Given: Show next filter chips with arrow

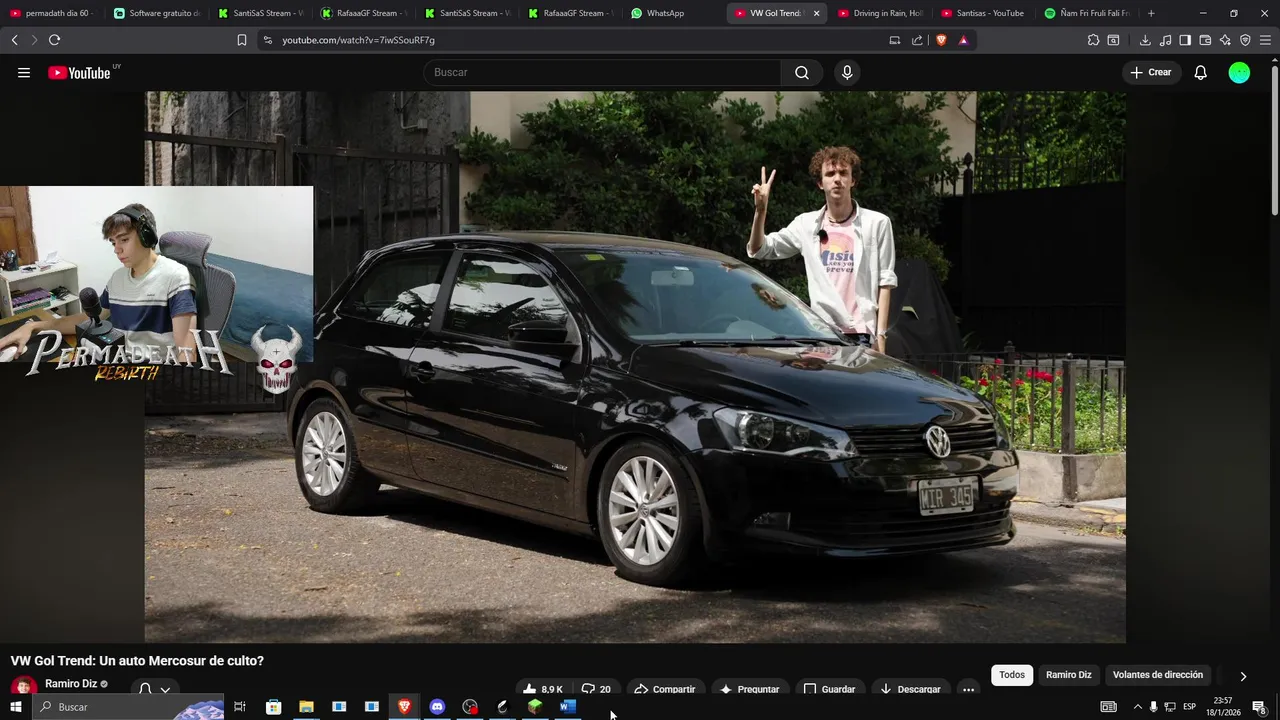Looking at the screenshot, I should click(1243, 676).
